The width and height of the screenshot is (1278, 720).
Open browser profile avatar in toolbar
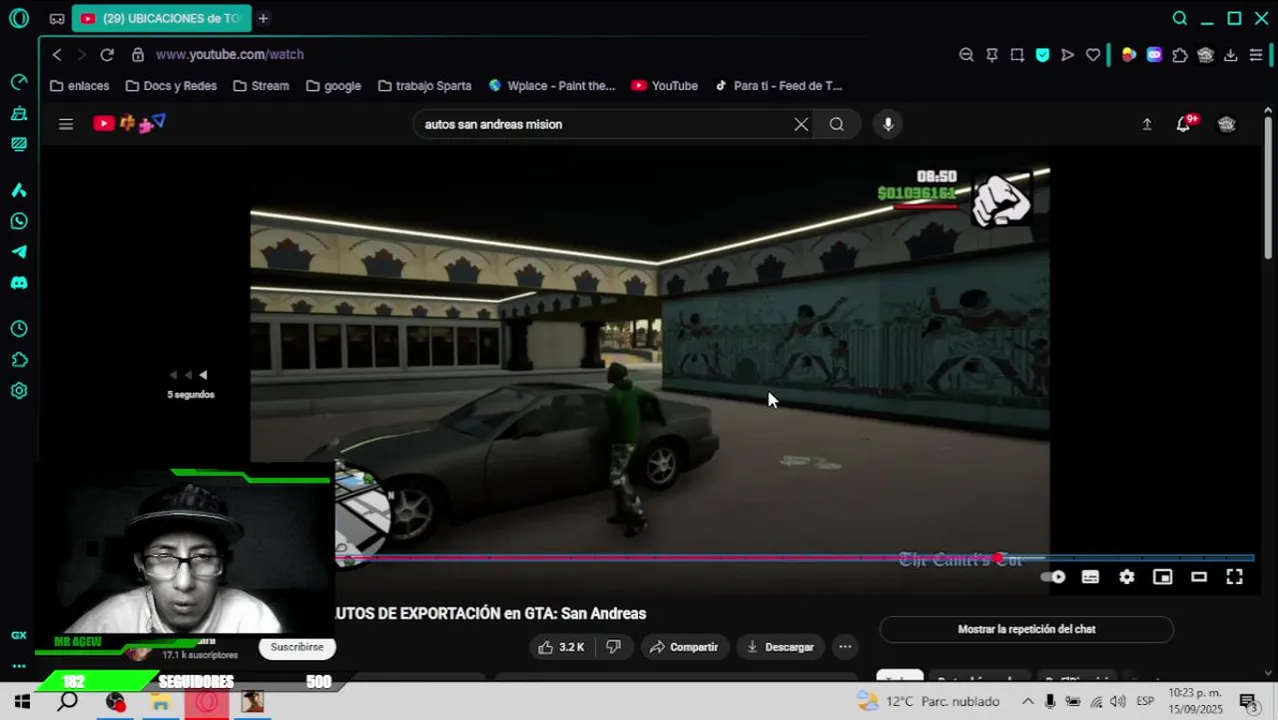click(x=1206, y=55)
